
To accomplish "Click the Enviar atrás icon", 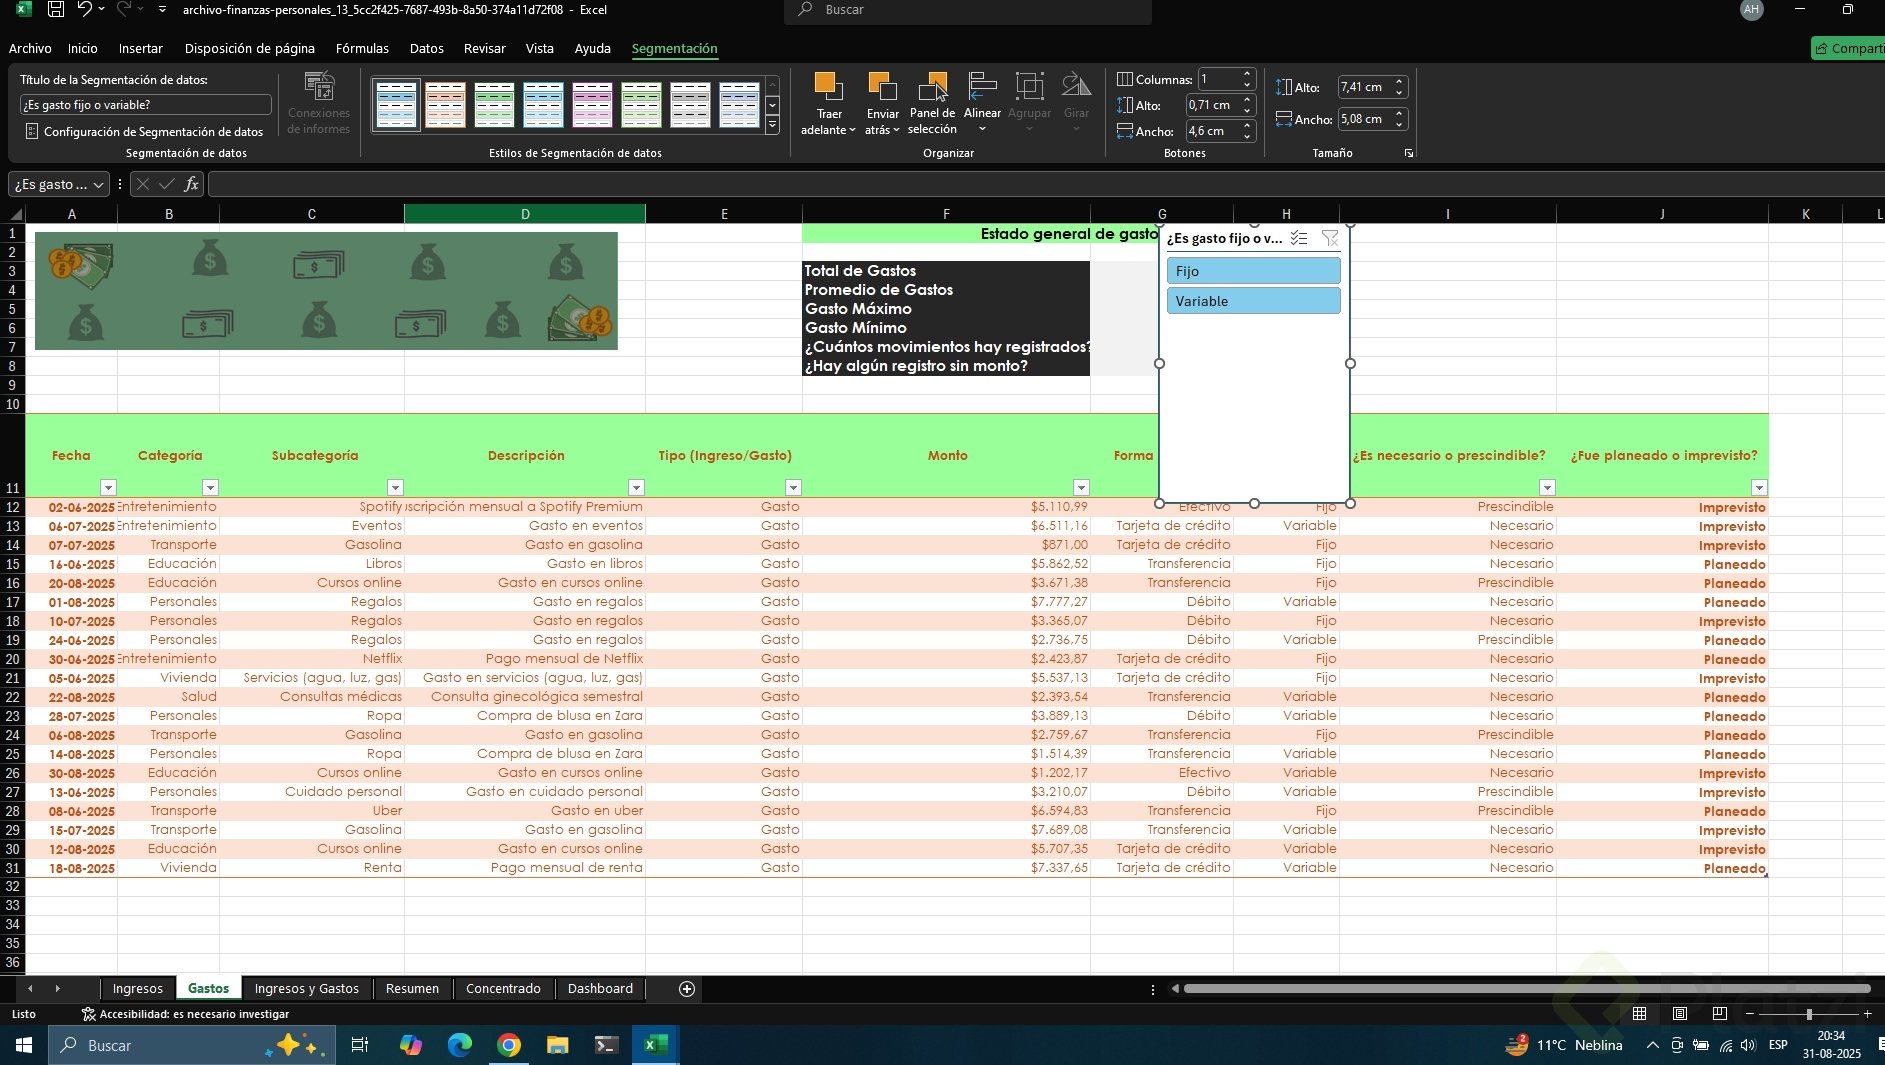I will point(882,88).
